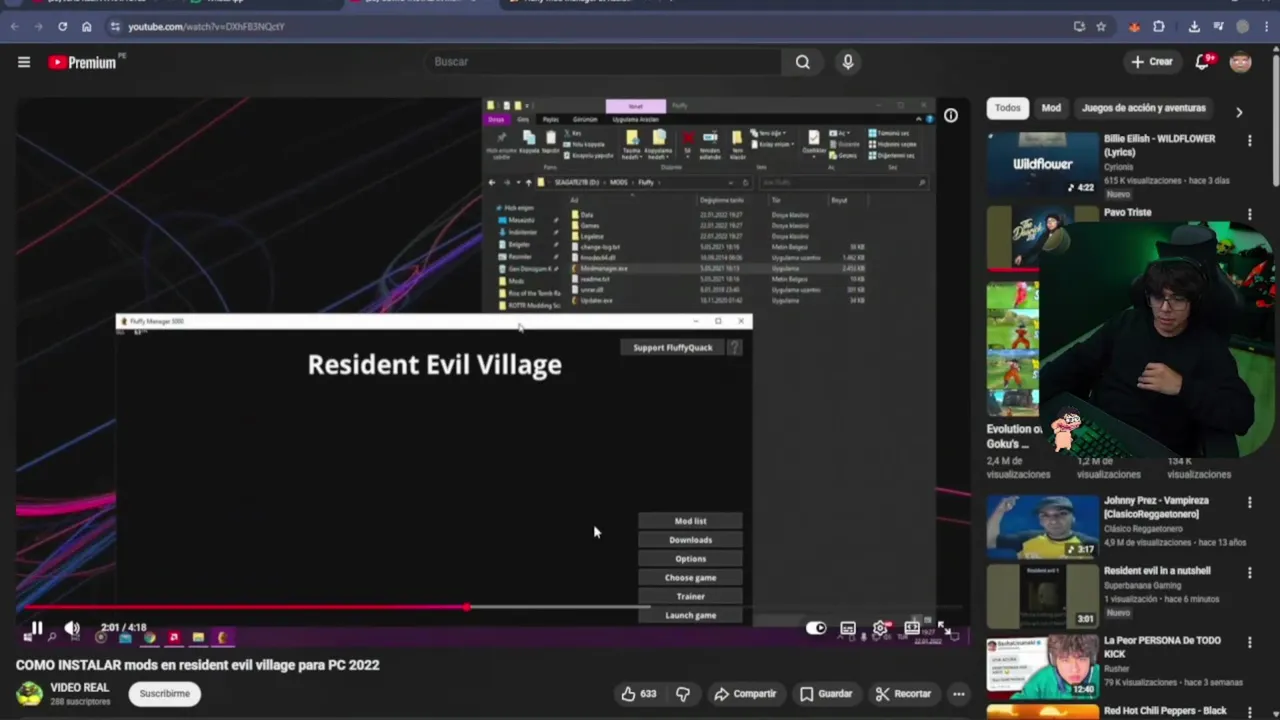Image resolution: width=1280 pixels, height=720 pixels.
Task: Click Mod list in Fluffy Manager
Action: (690, 521)
